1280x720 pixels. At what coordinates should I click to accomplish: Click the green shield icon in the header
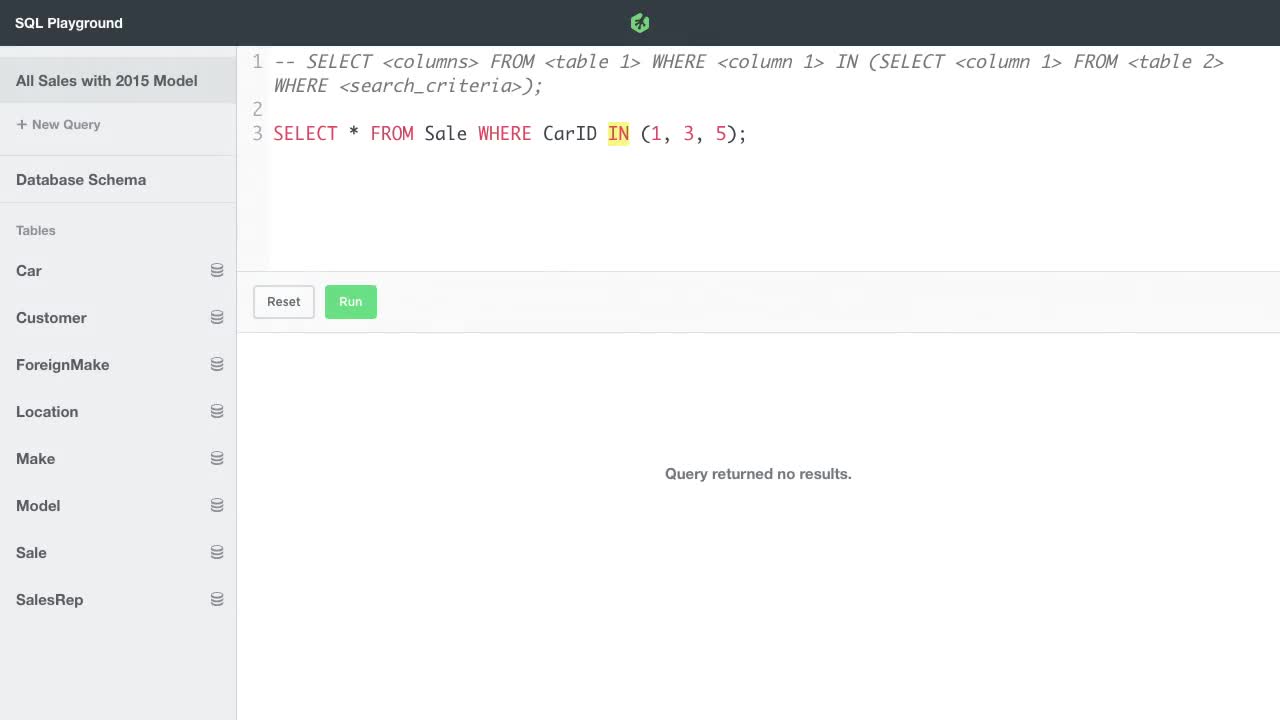[x=640, y=22]
